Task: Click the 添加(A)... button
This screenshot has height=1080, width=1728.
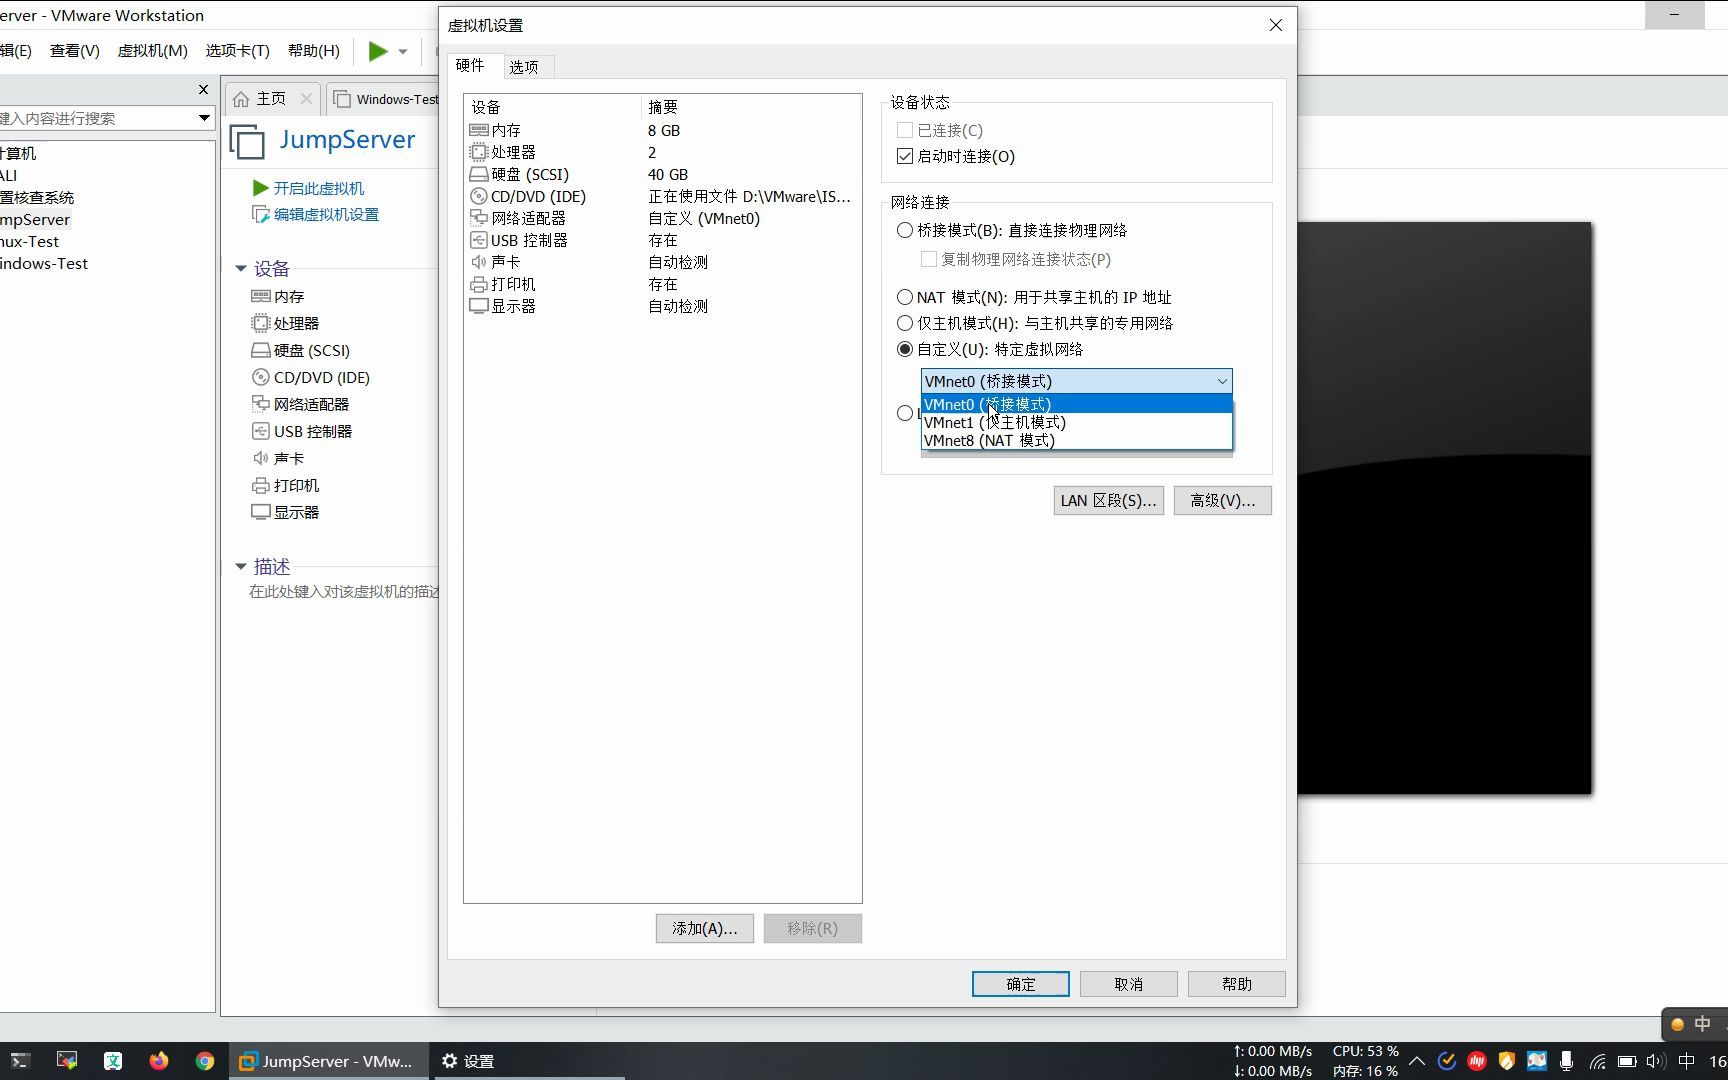Action: pos(705,928)
